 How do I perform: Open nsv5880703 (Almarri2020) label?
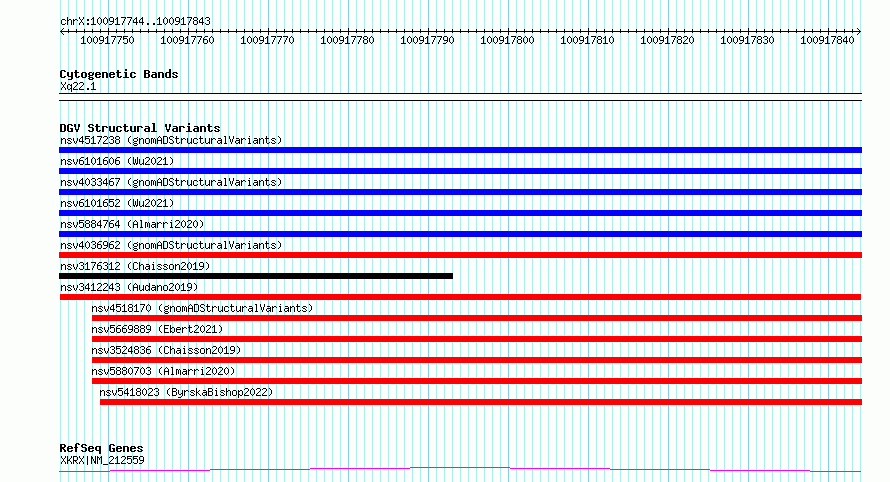pos(163,371)
